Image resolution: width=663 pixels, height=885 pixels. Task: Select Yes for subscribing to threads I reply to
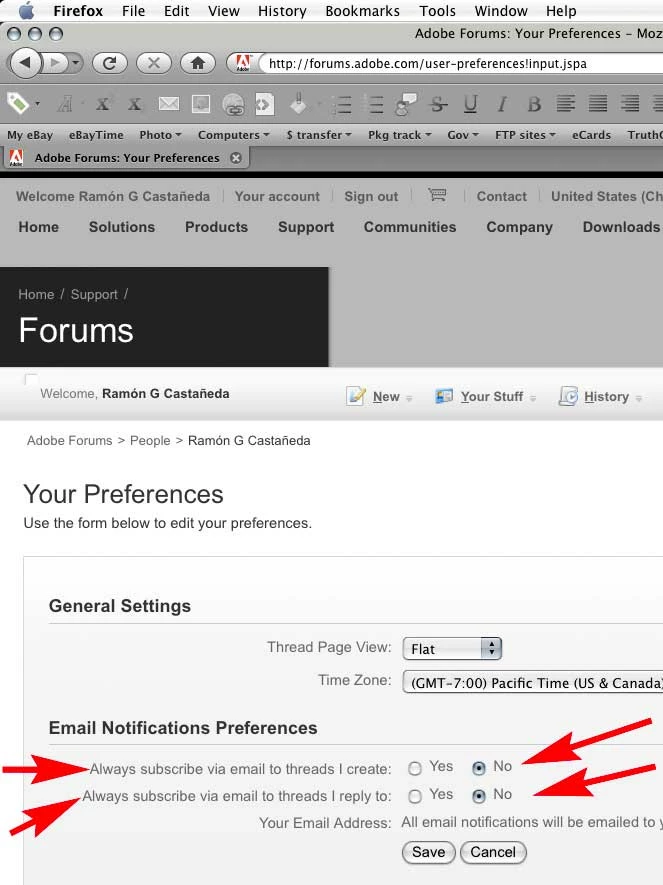(415, 796)
